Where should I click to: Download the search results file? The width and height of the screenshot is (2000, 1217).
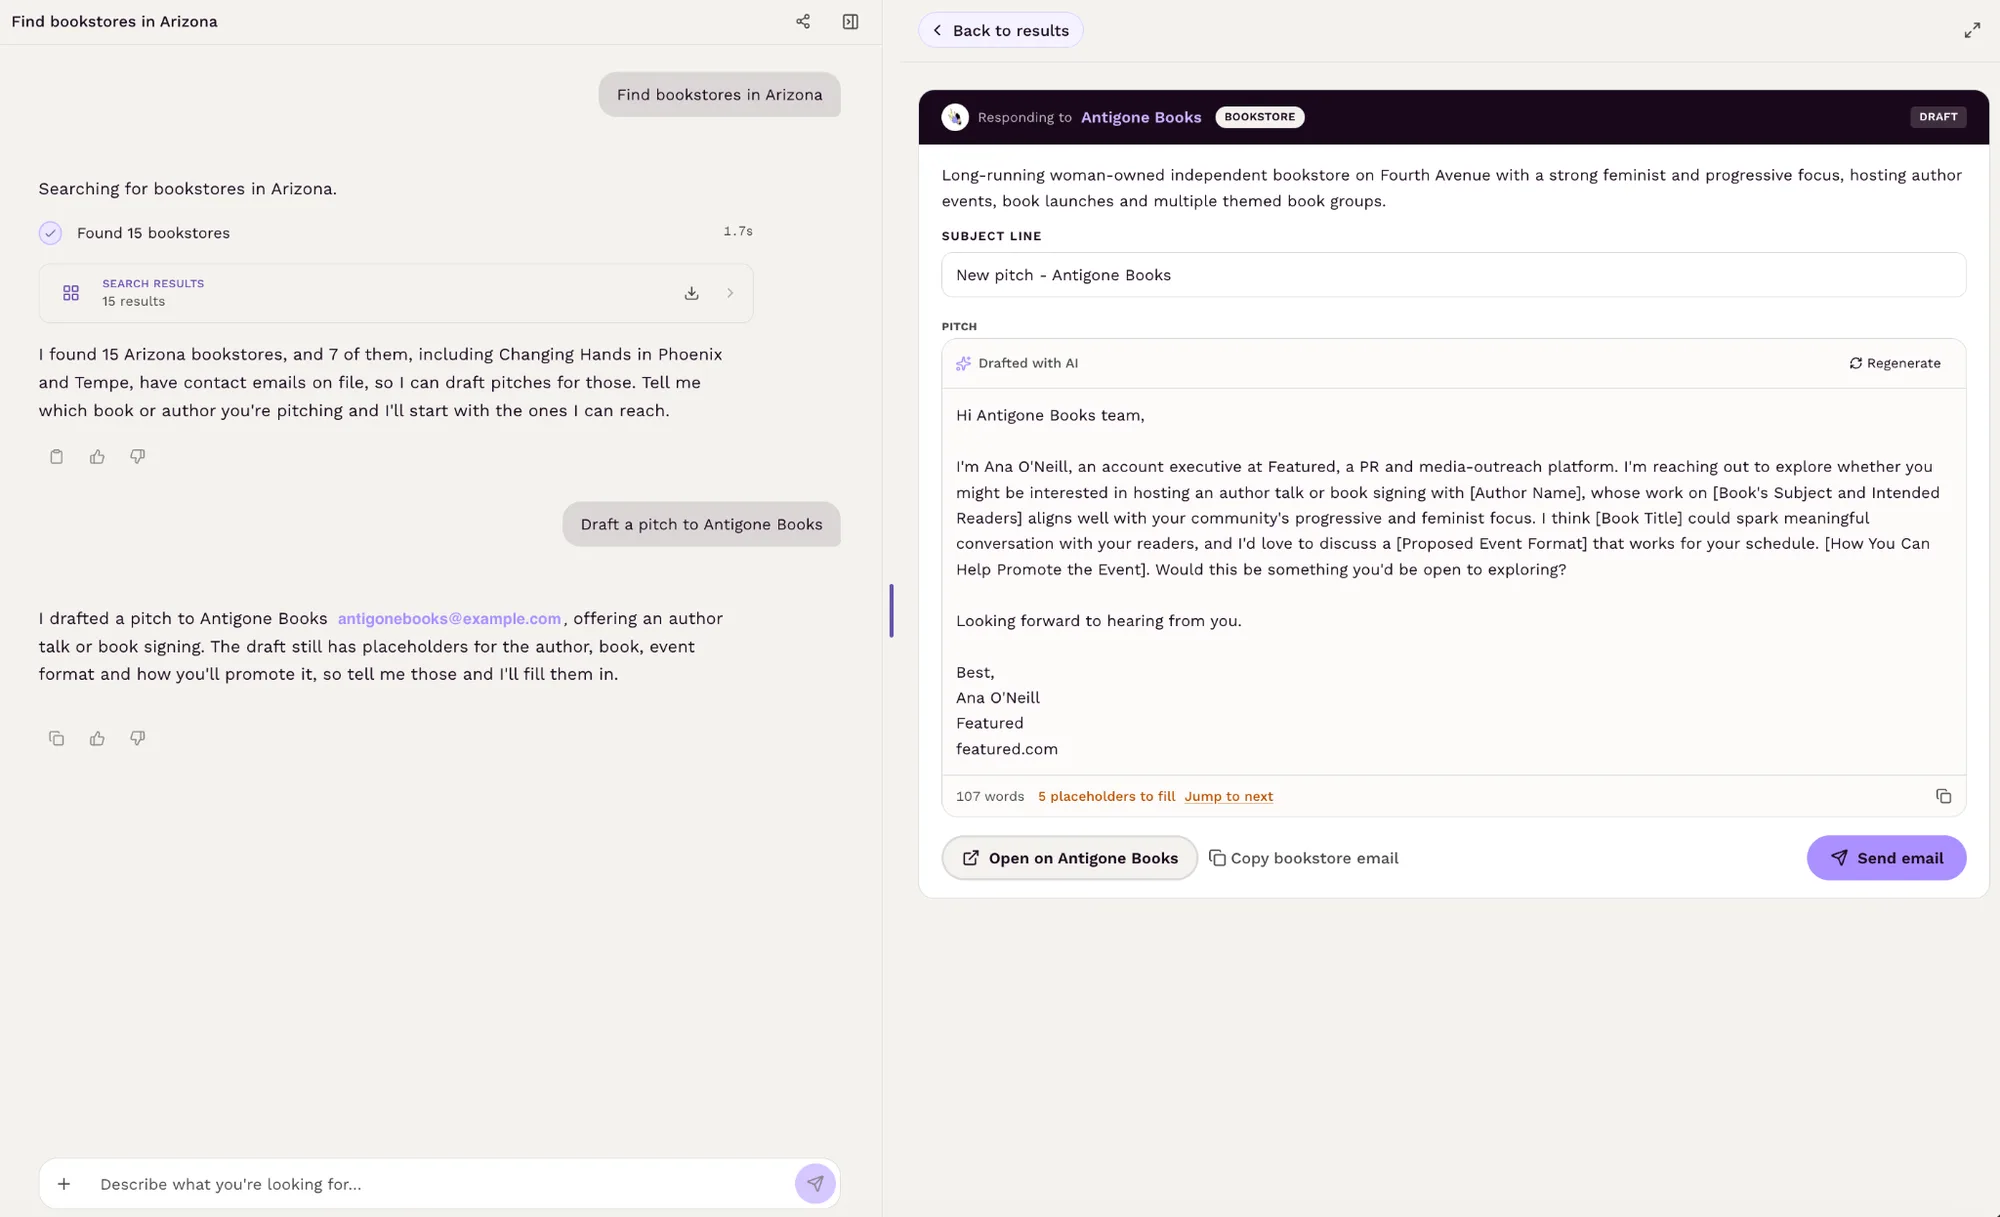(691, 293)
